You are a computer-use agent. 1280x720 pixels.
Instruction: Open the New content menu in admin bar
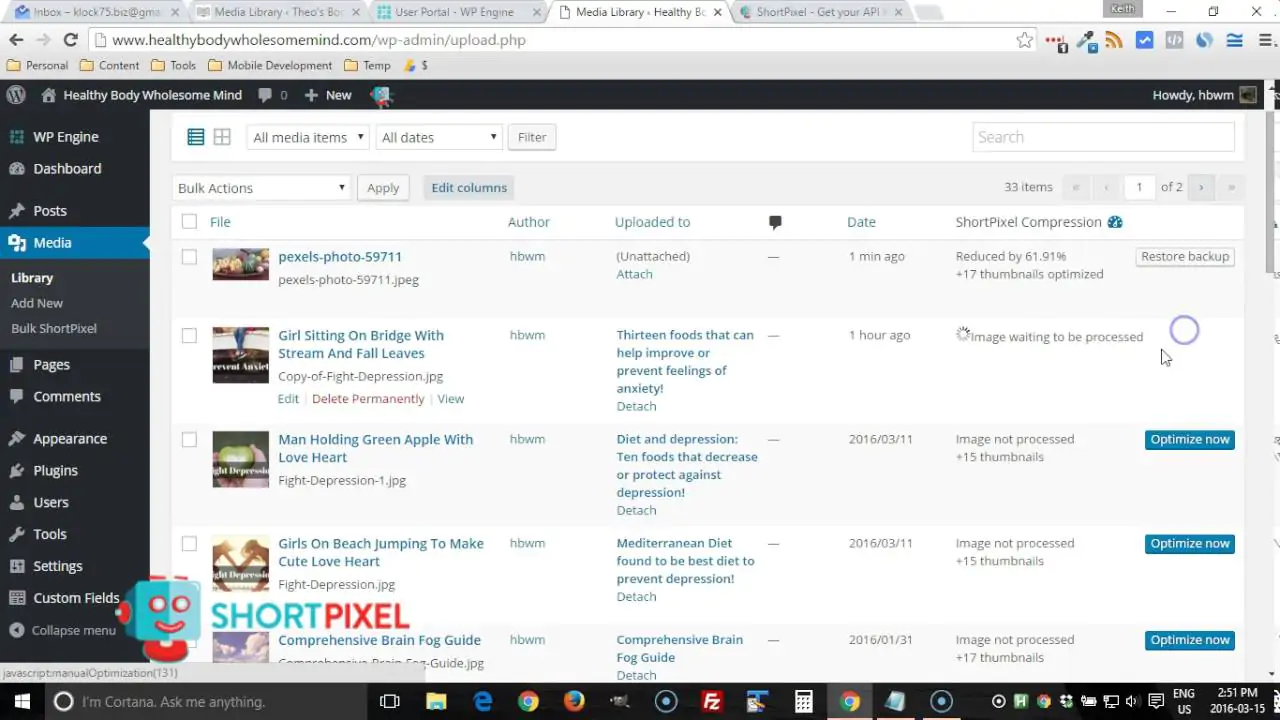(x=328, y=95)
